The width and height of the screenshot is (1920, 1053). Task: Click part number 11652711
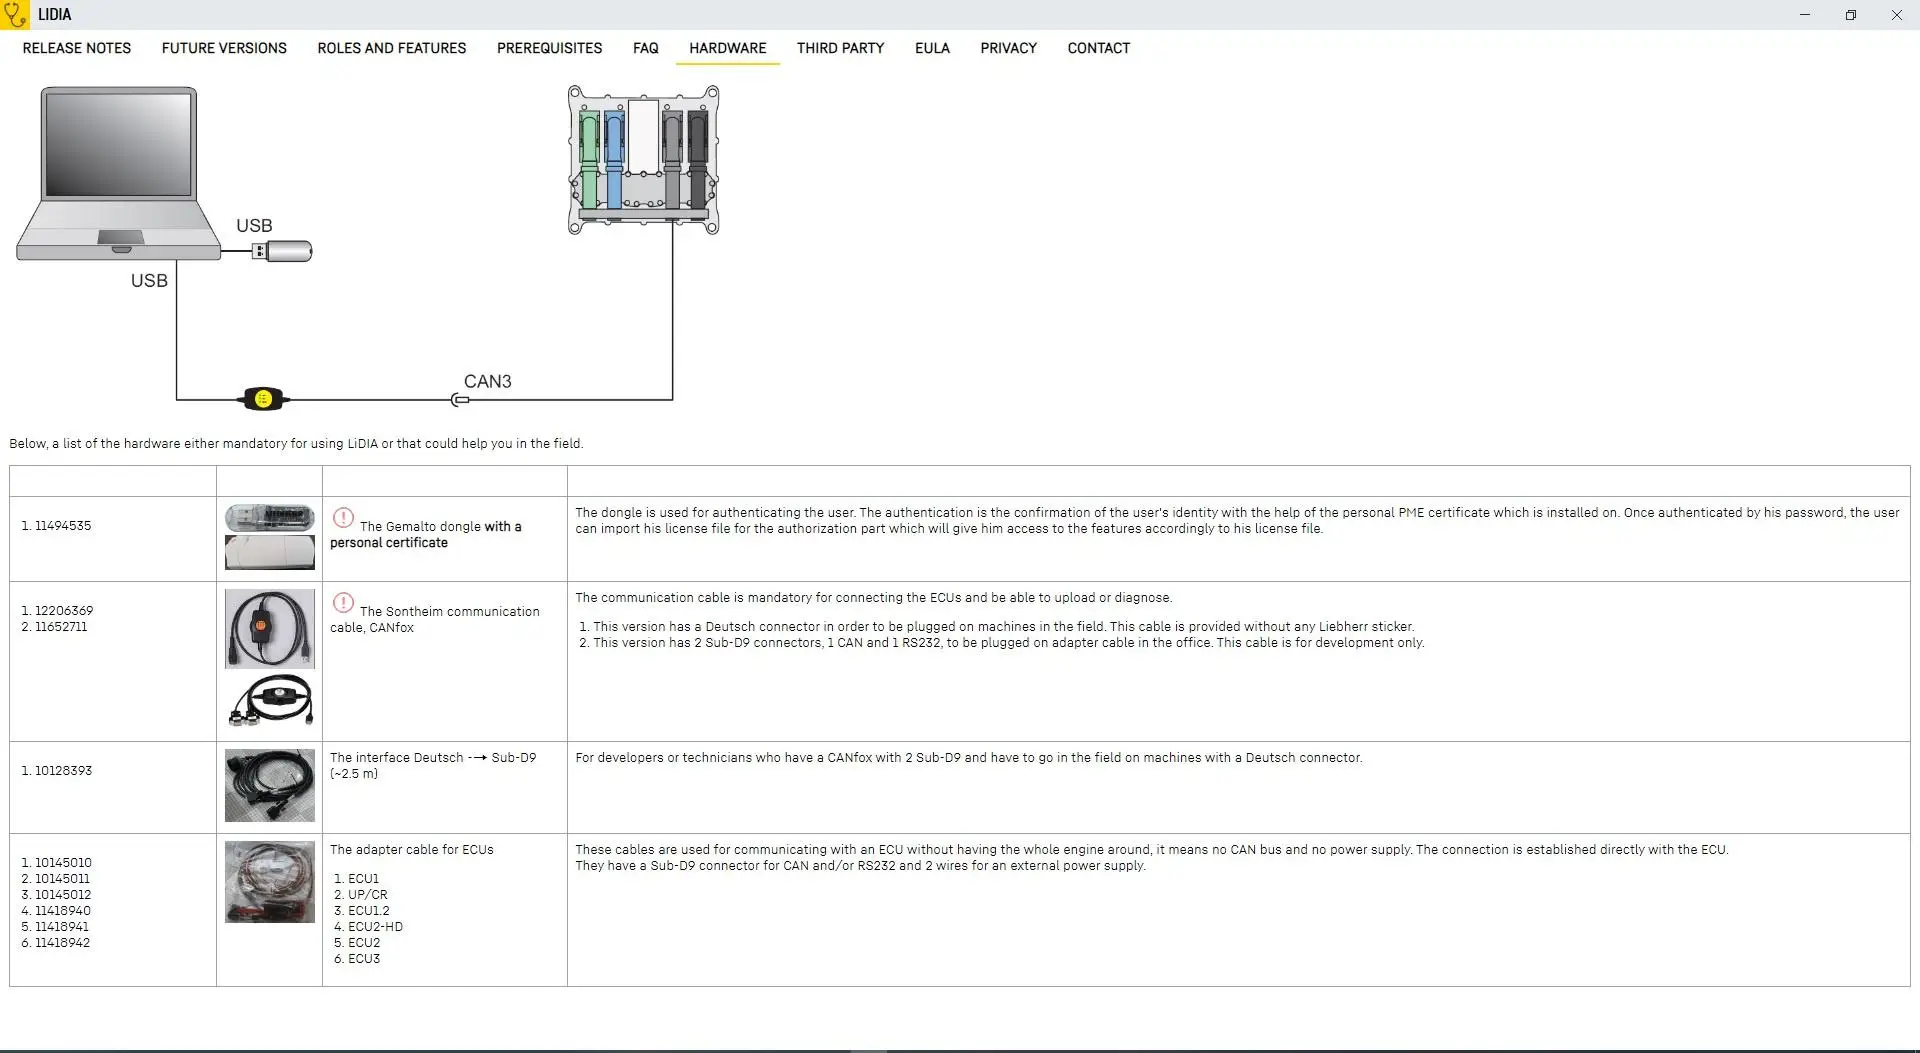pyautogui.click(x=61, y=627)
